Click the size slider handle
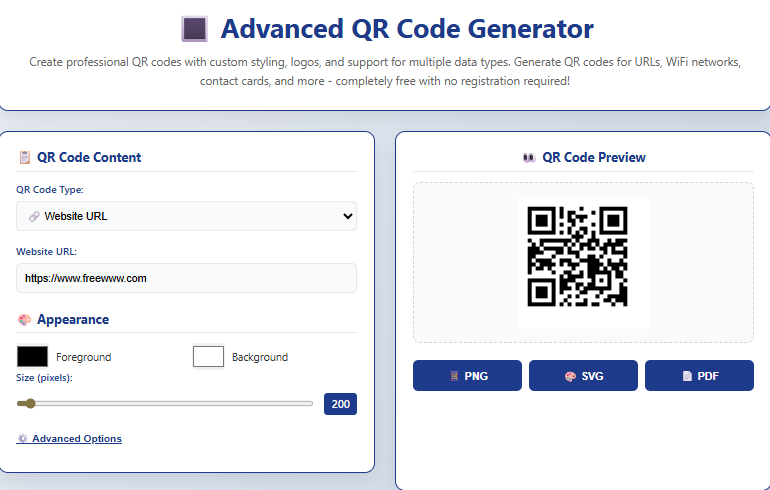Screen dimensions: 770x490 tap(30, 404)
